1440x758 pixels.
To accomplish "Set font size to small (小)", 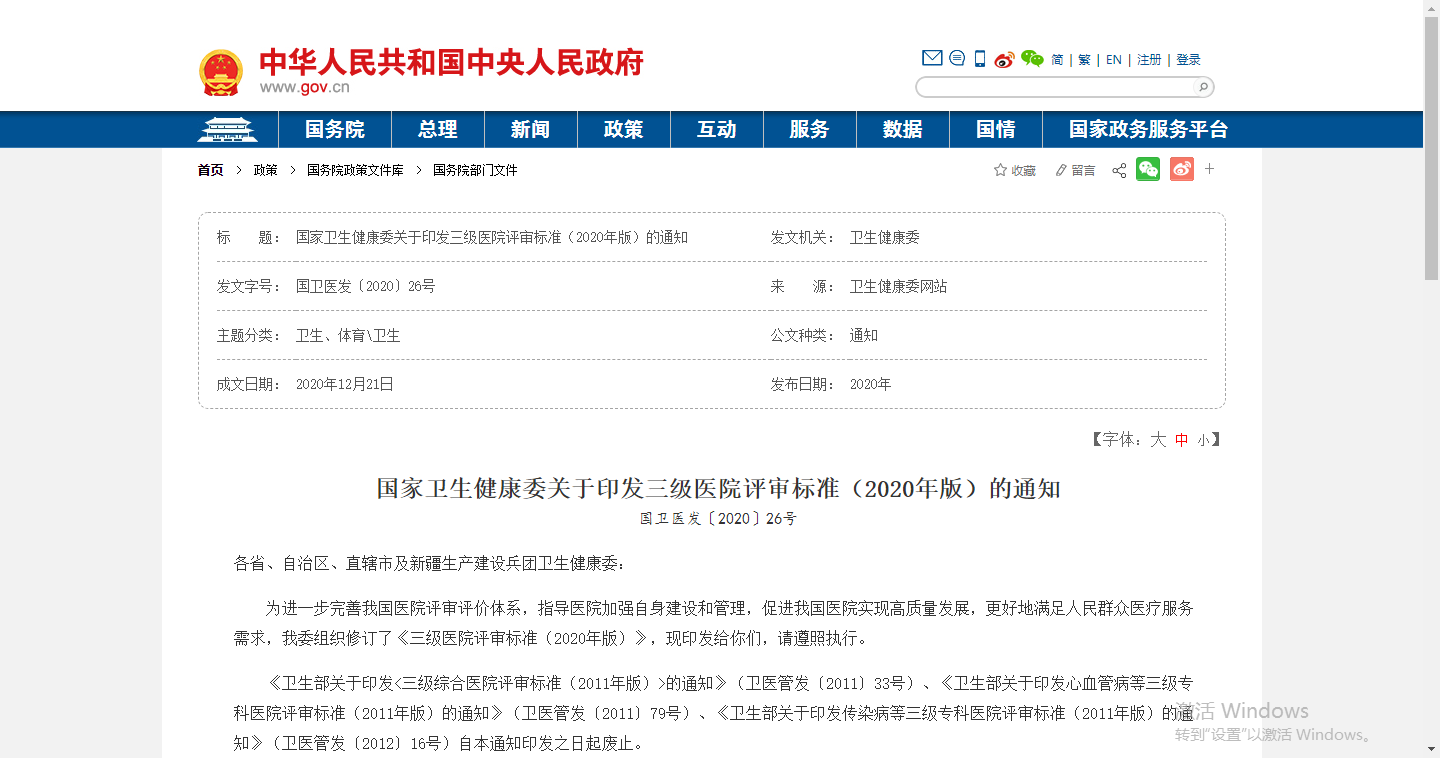I will coord(1203,440).
